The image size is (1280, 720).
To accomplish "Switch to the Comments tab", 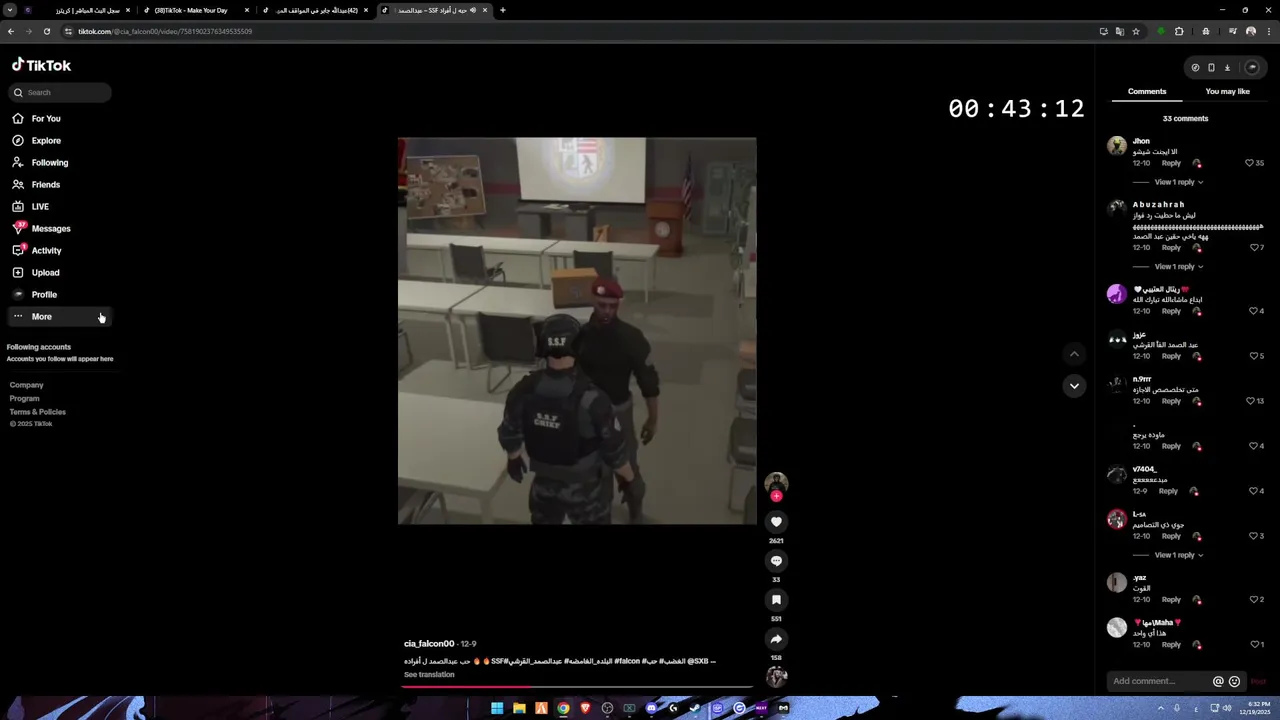I will coord(1147,91).
